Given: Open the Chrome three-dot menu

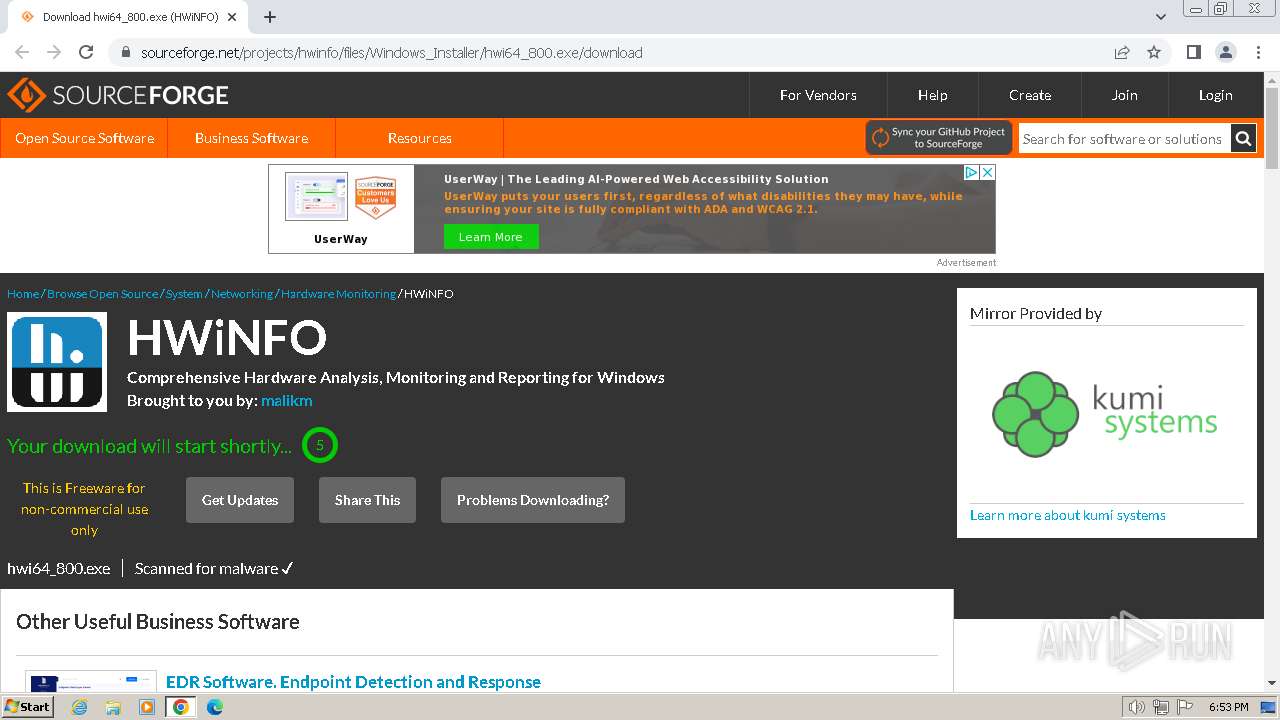Looking at the screenshot, I should click(x=1258, y=52).
